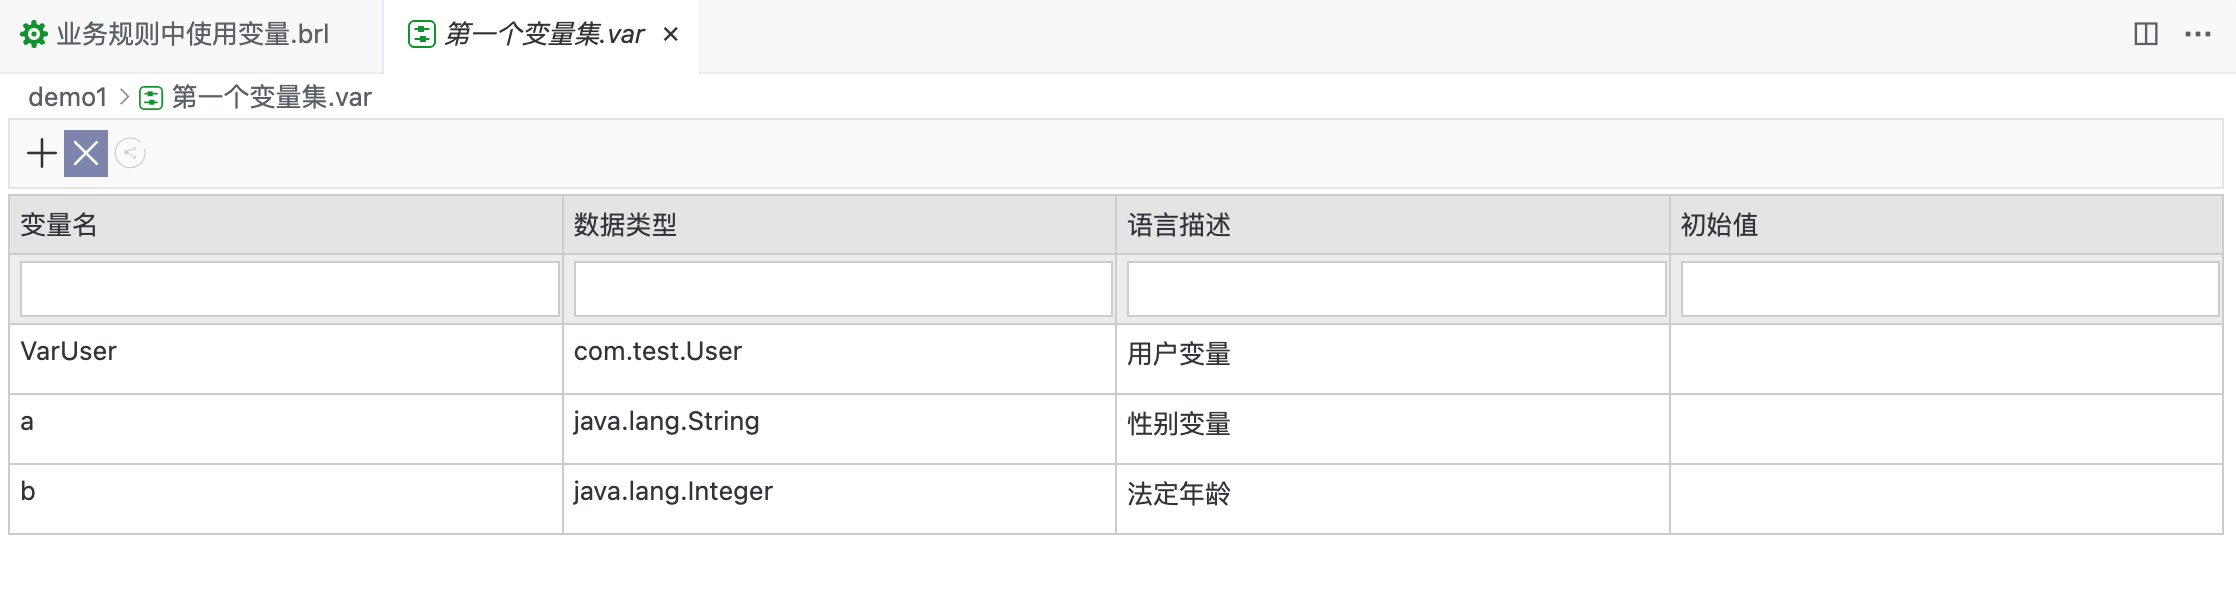Focus the 语言描述 filter field
Image resolution: width=2236 pixels, height=596 pixels.
1395,289
